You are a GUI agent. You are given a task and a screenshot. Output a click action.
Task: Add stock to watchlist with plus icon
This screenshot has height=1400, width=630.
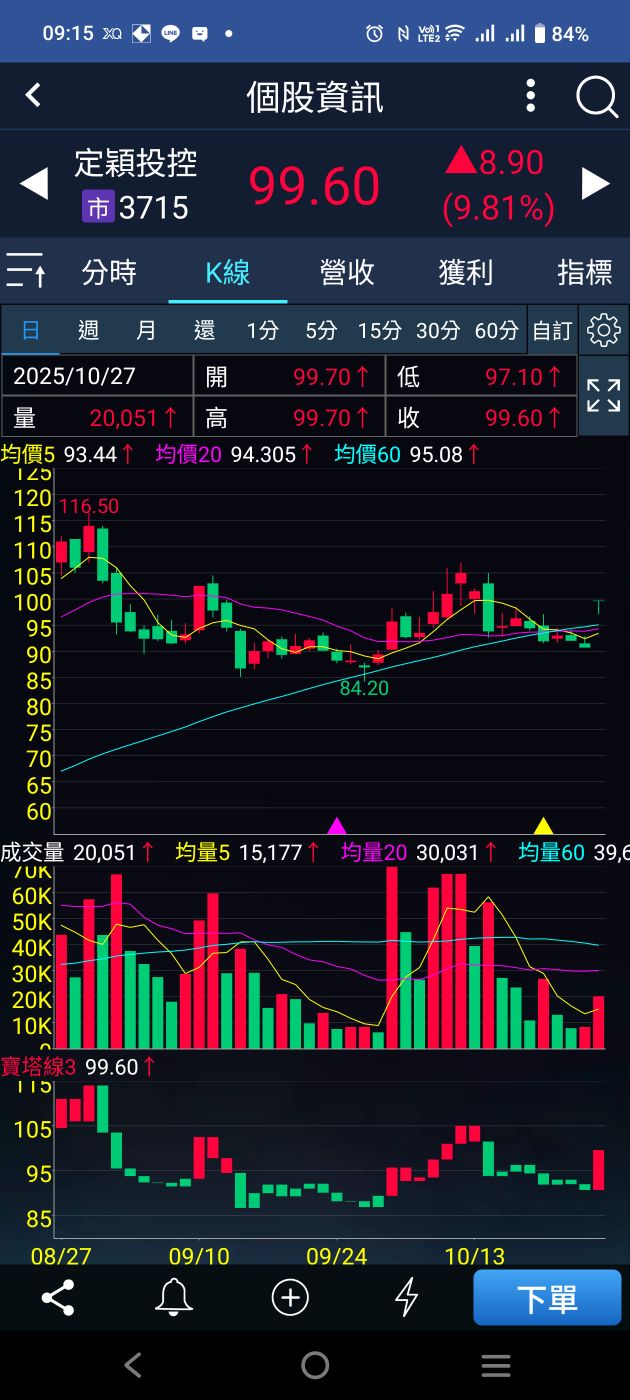290,1297
